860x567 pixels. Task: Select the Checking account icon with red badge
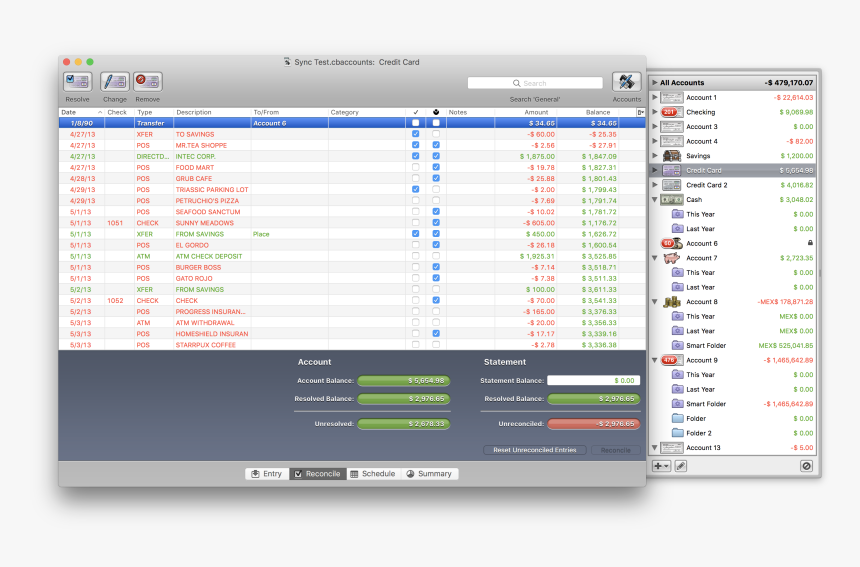pos(671,112)
